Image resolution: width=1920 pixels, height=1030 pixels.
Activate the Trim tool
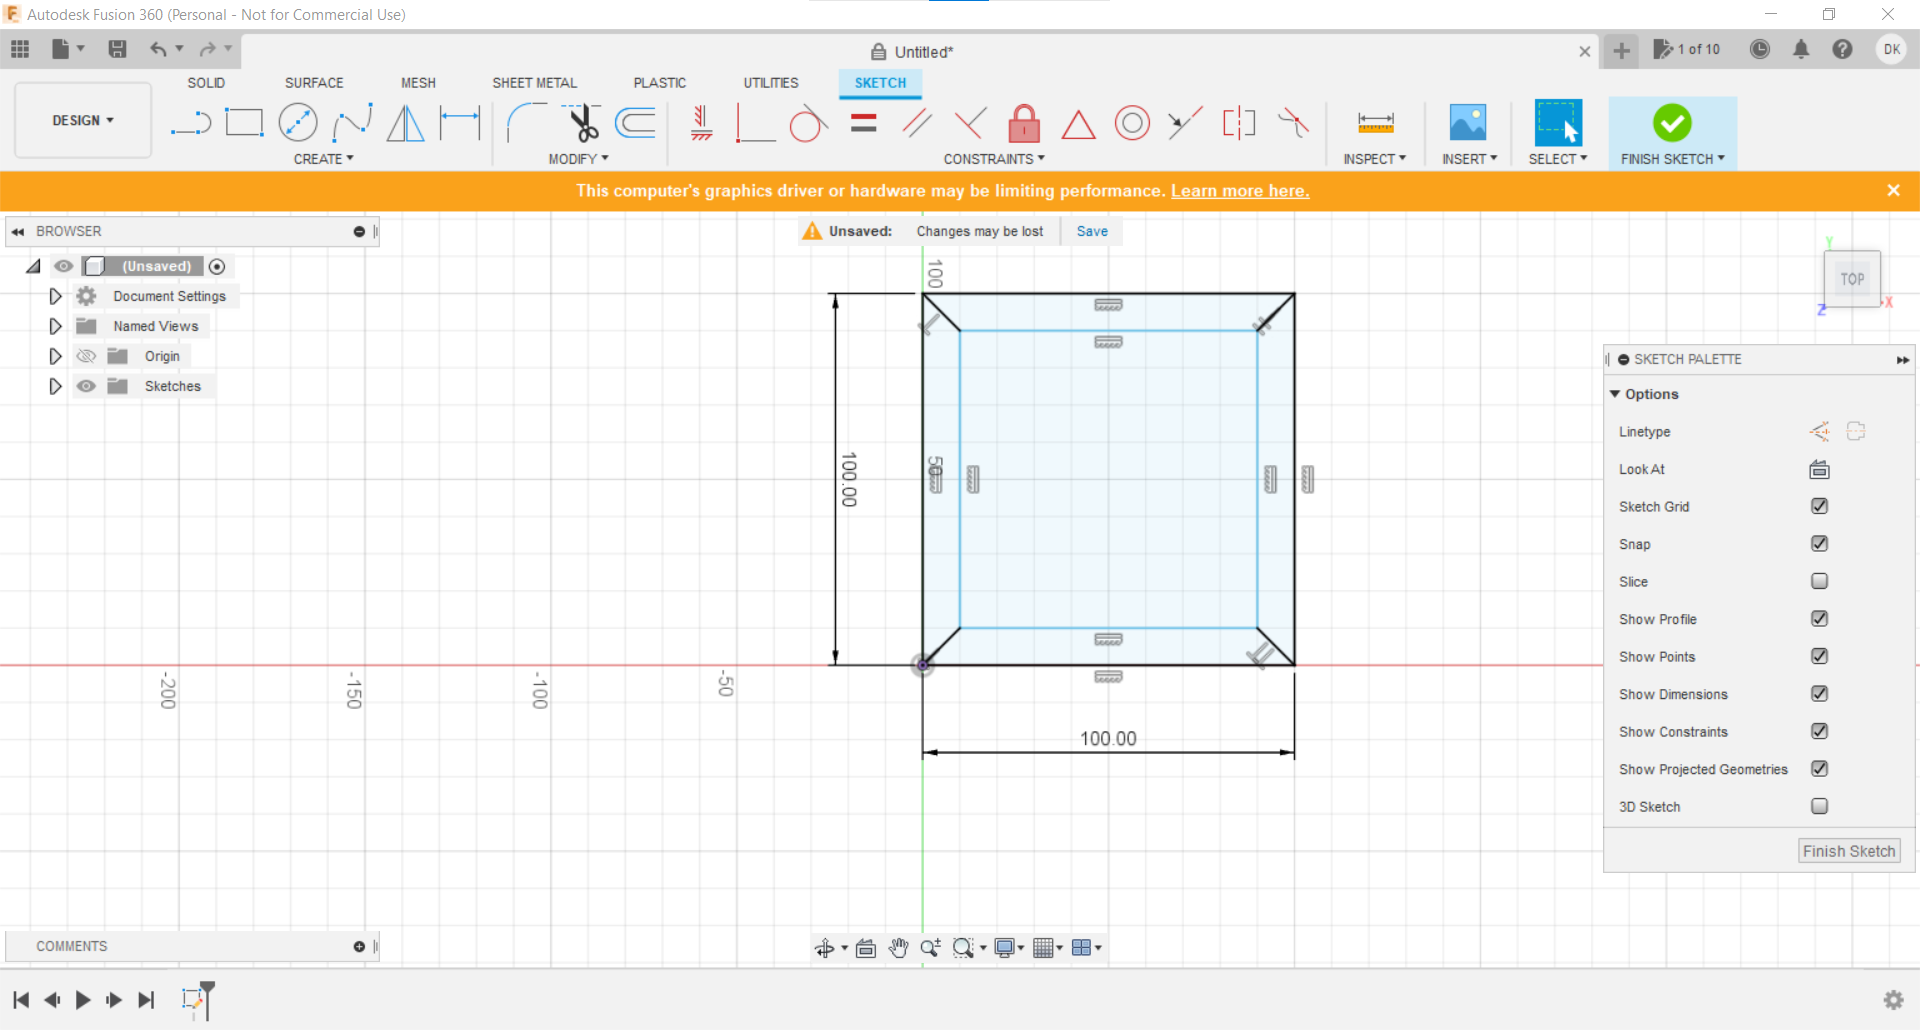point(583,122)
